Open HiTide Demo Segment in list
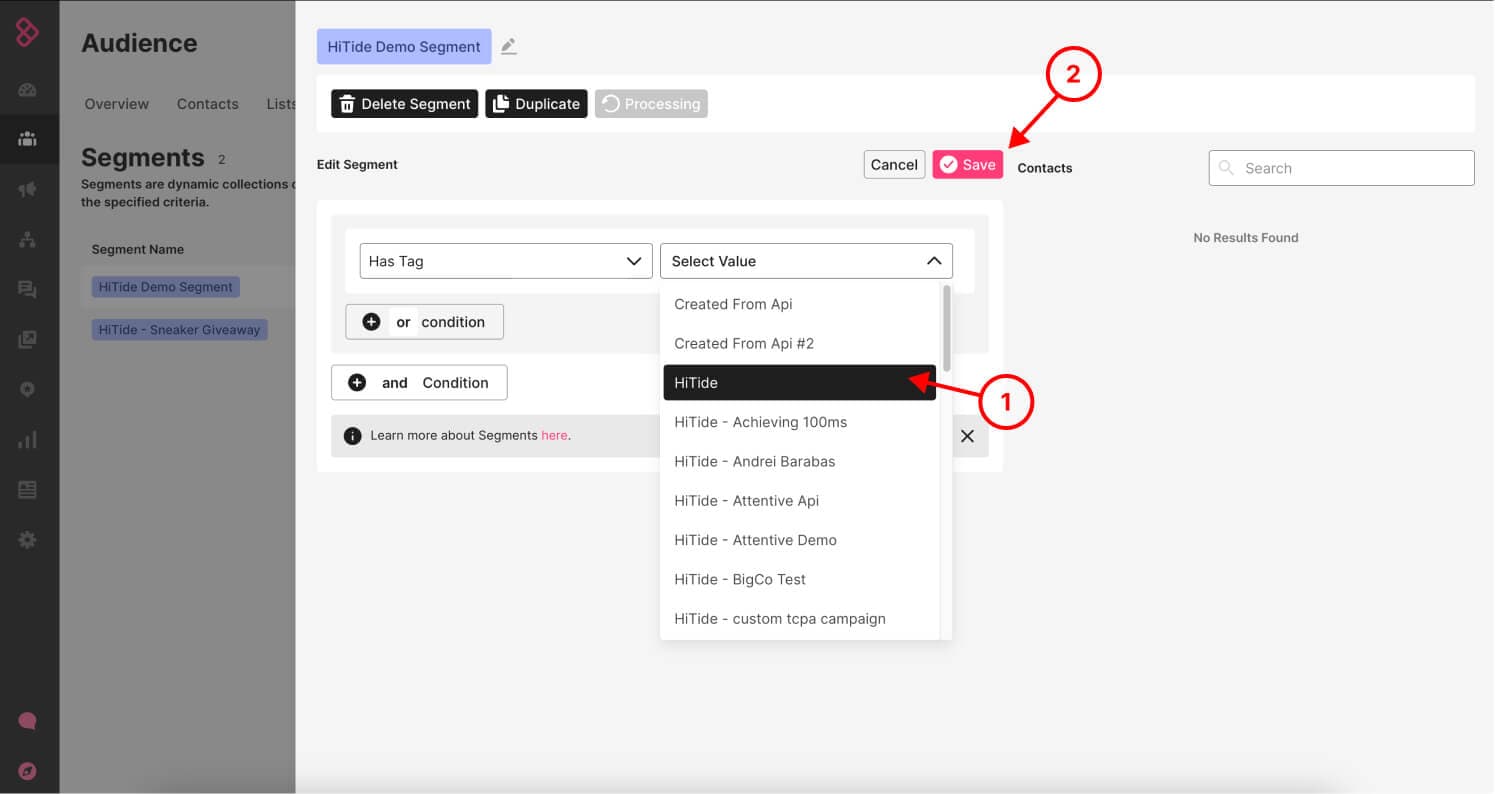The height and width of the screenshot is (794, 1495). (166, 287)
